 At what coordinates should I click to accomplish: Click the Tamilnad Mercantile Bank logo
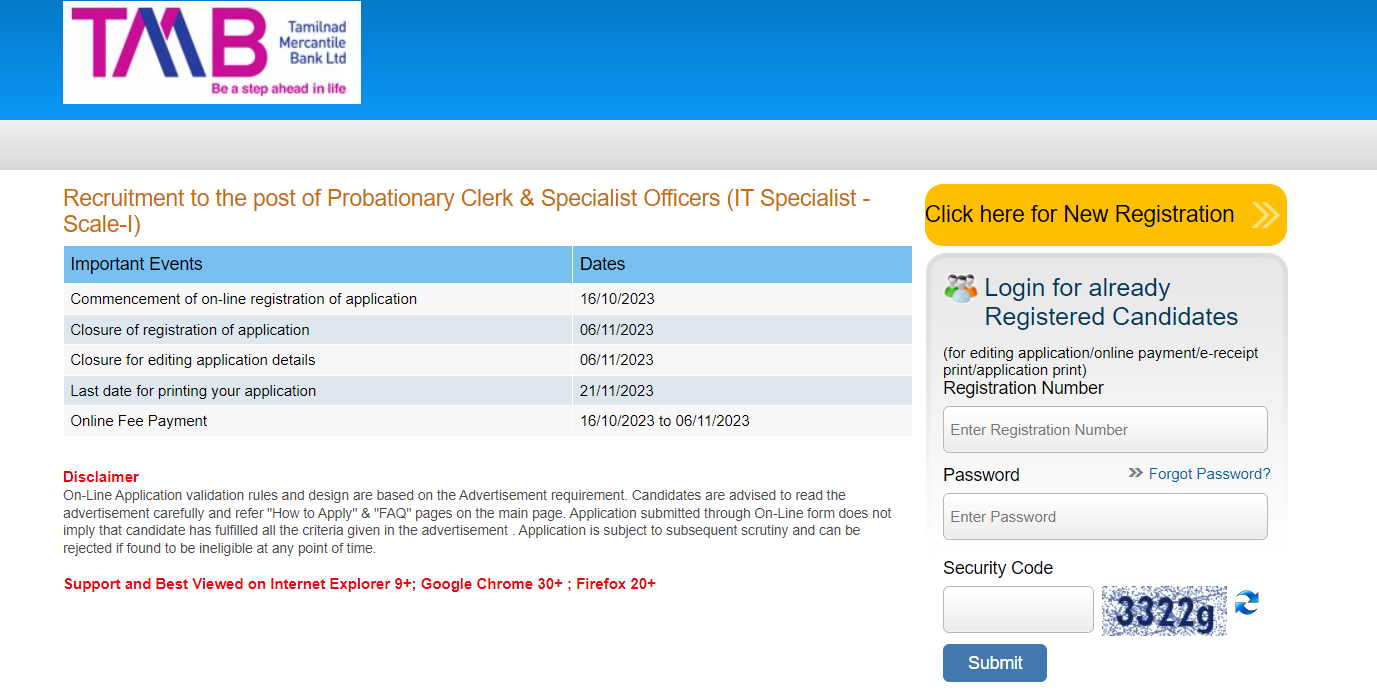(212, 52)
